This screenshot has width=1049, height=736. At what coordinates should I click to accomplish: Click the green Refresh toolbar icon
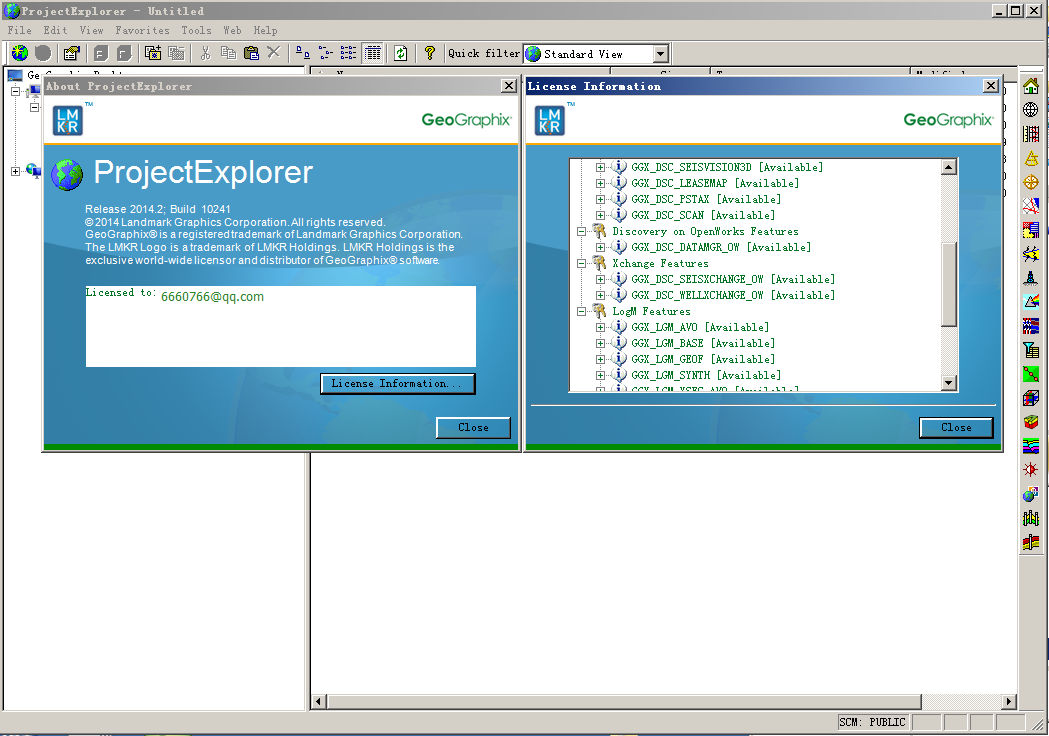coord(400,53)
